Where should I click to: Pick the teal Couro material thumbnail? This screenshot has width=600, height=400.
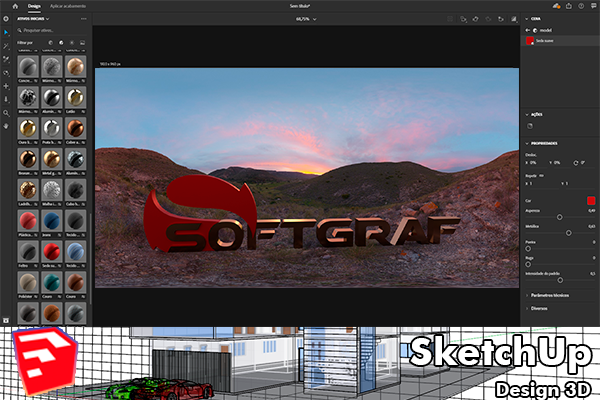pos(52,282)
